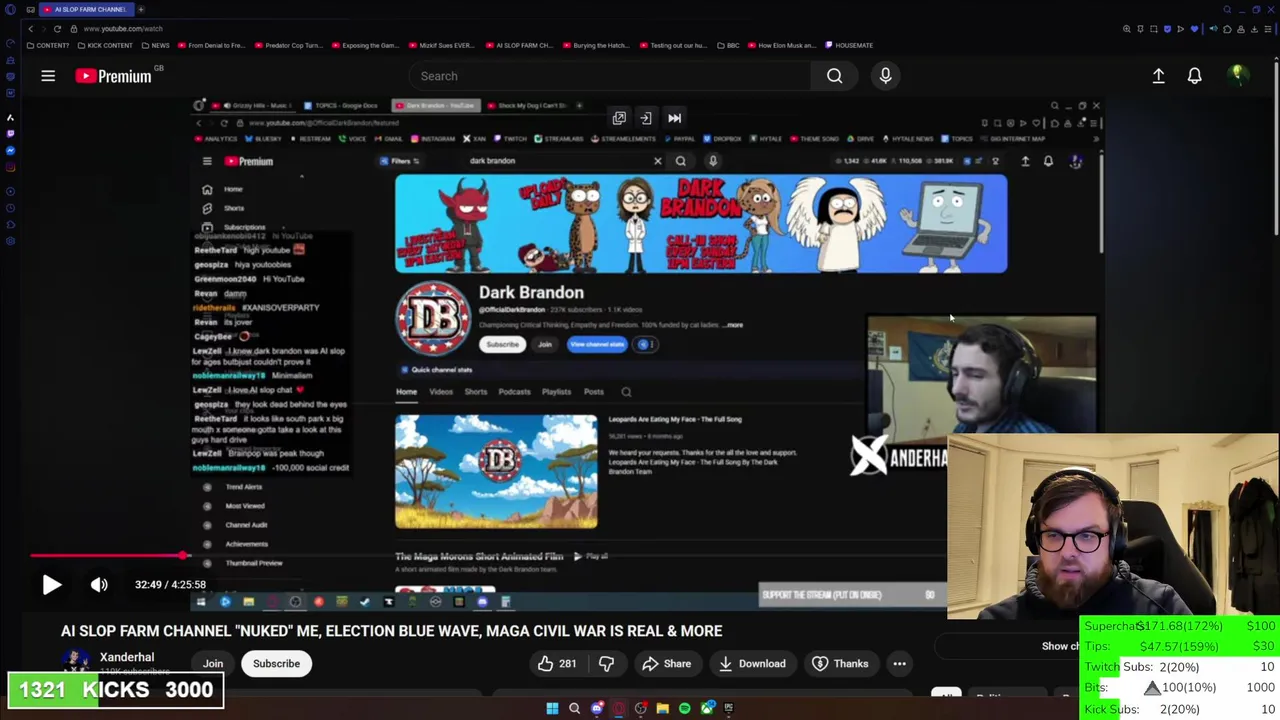Mute the video with speaker icon
Image resolution: width=1280 pixels, height=720 pixels.
coord(99,585)
